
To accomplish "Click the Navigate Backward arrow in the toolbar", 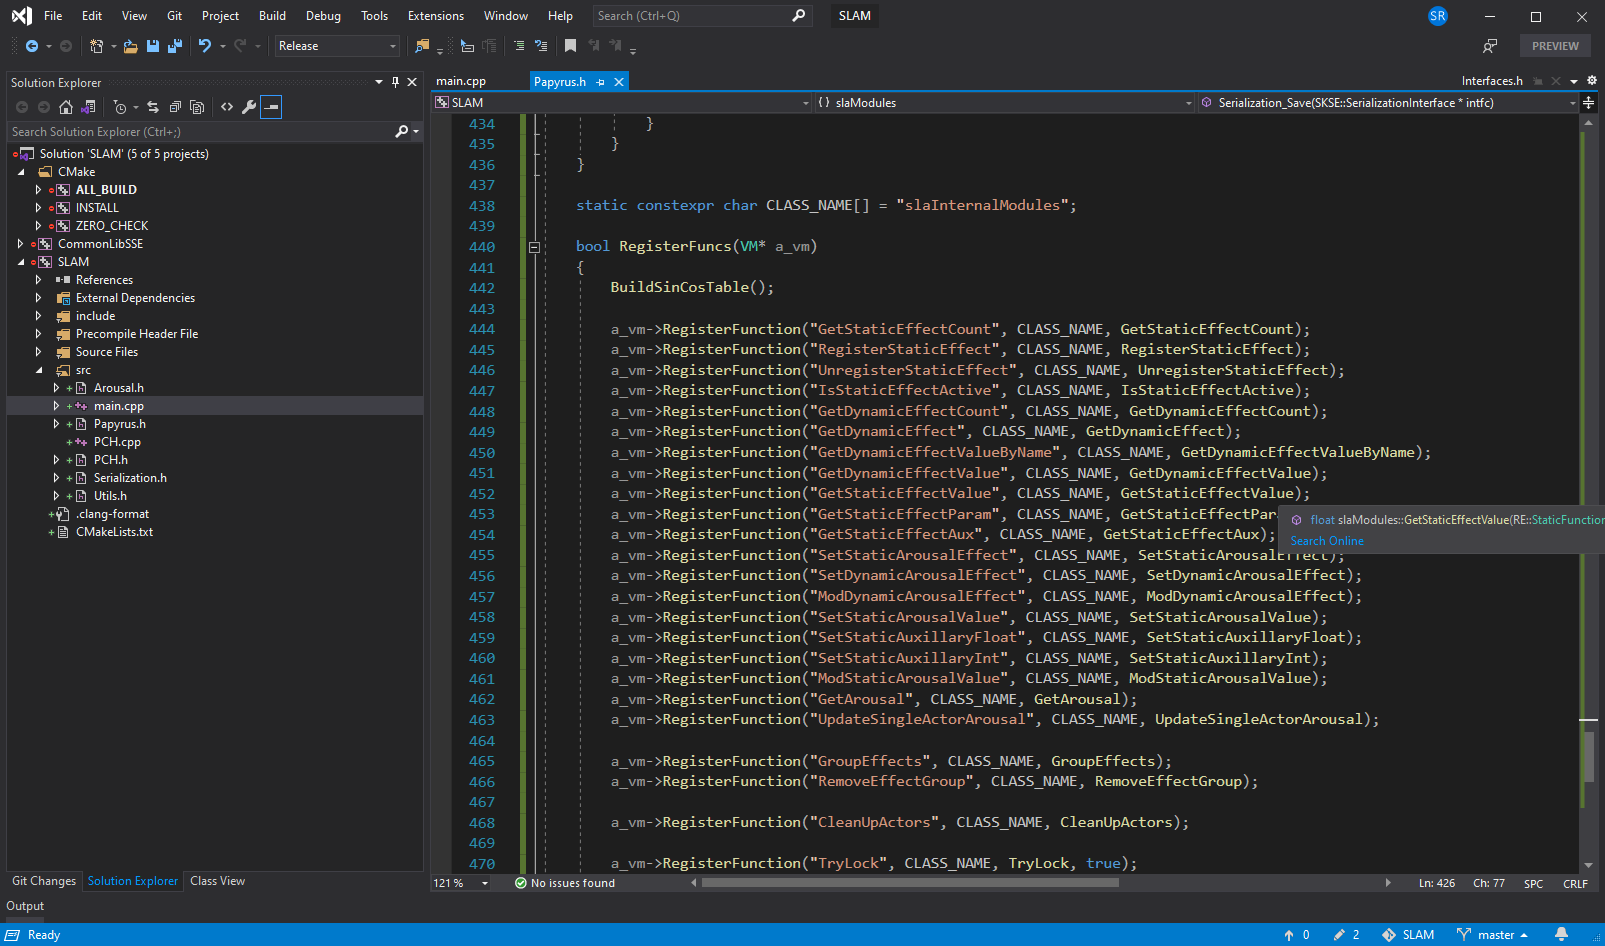I will click(31, 46).
